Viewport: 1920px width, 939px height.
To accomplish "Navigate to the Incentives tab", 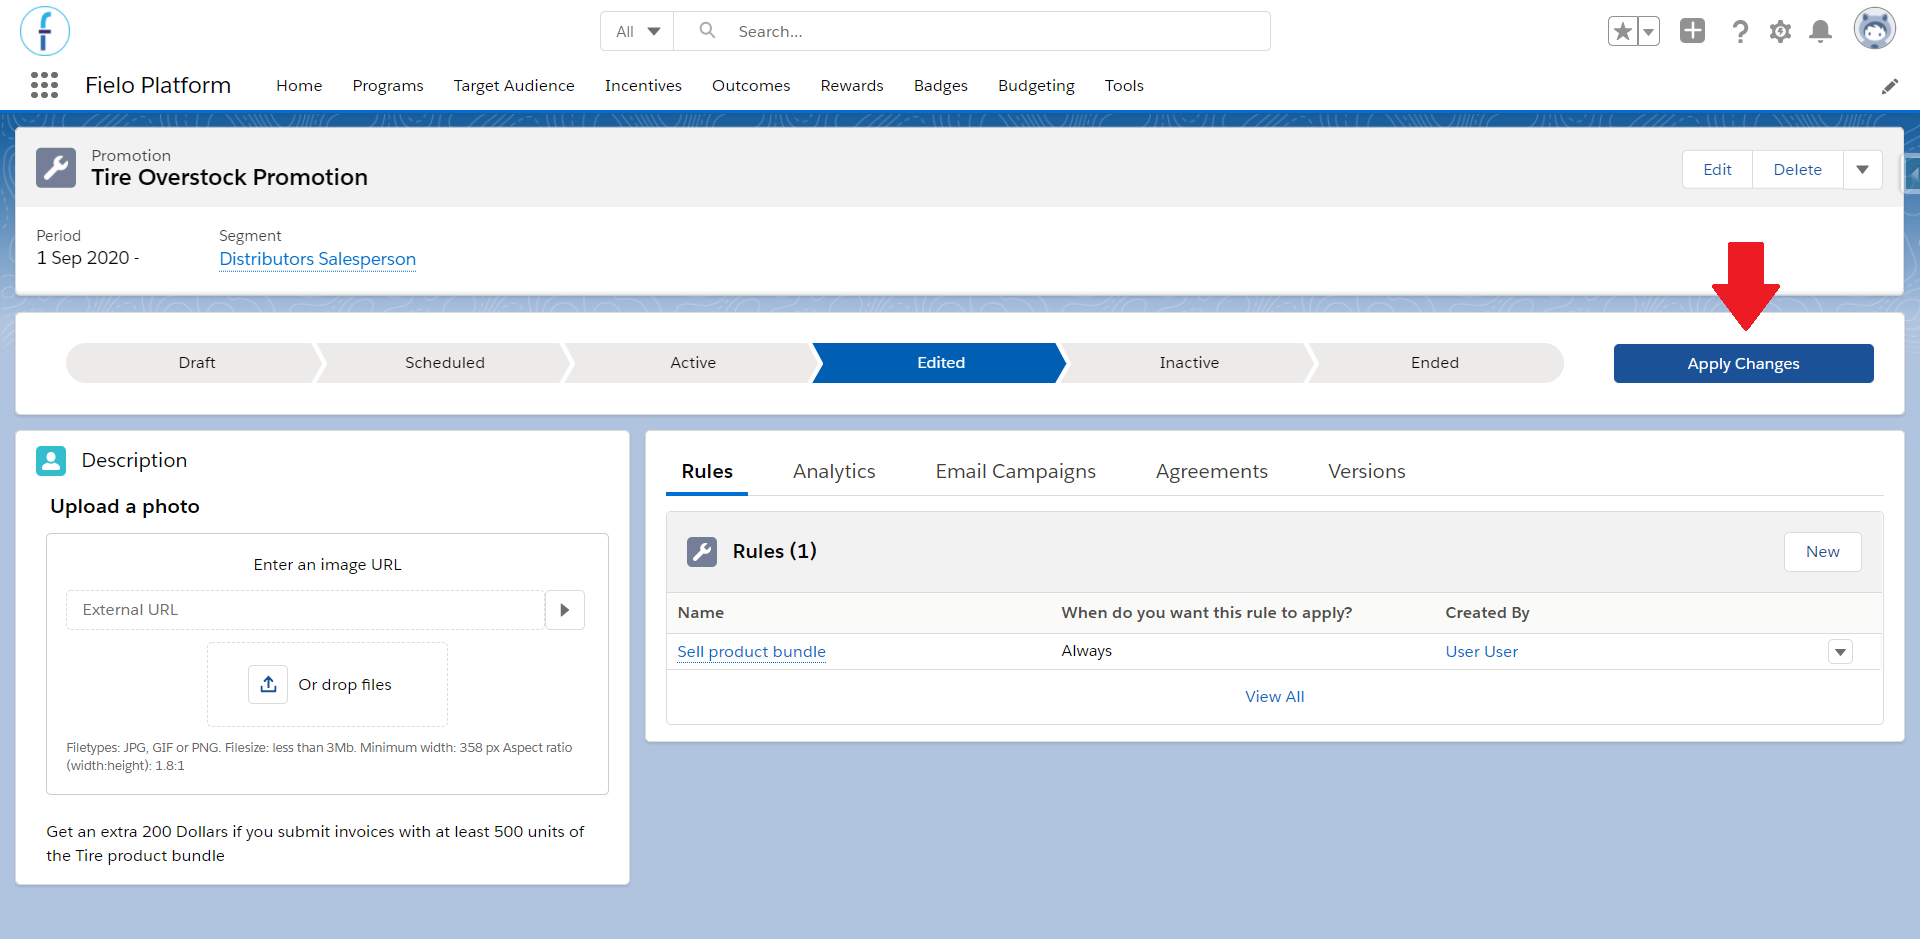I will [643, 86].
